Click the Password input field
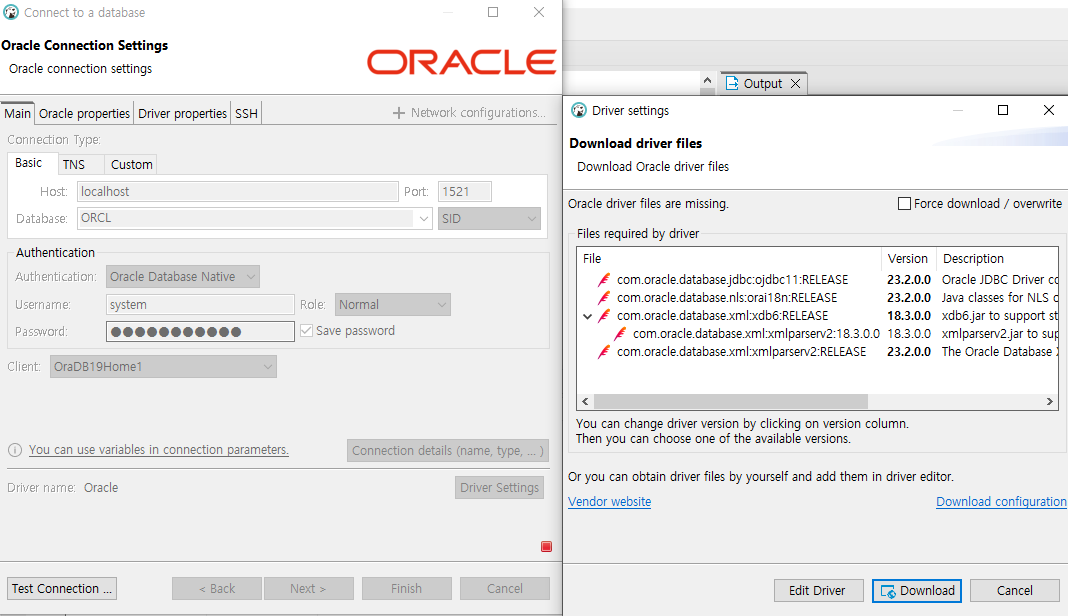The width and height of the screenshot is (1068, 616). tap(200, 332)
